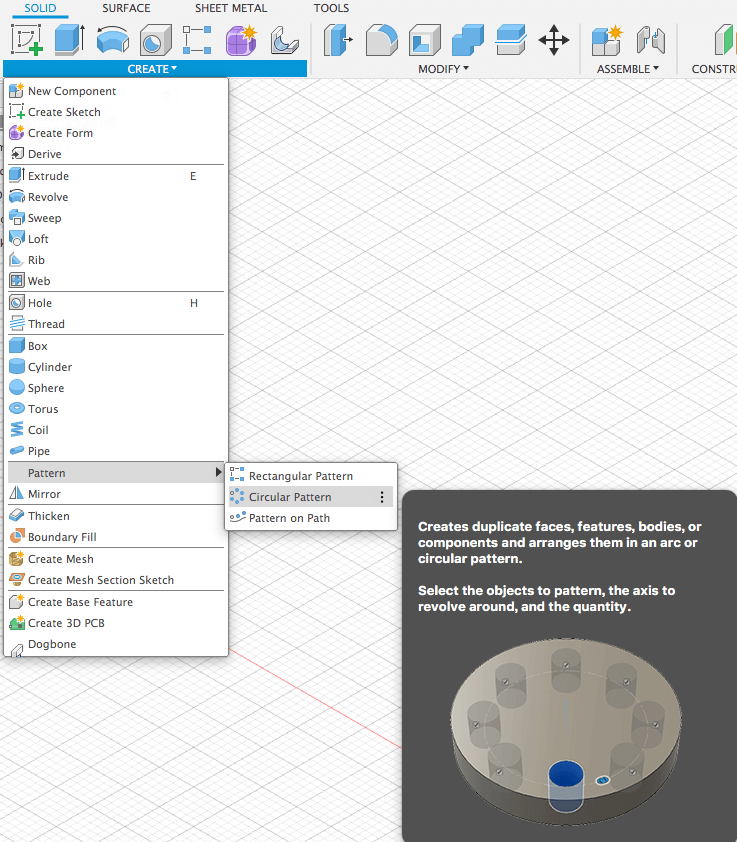
Task: Choose Circular Pattern from the submenu
Action: coord(290,497)
